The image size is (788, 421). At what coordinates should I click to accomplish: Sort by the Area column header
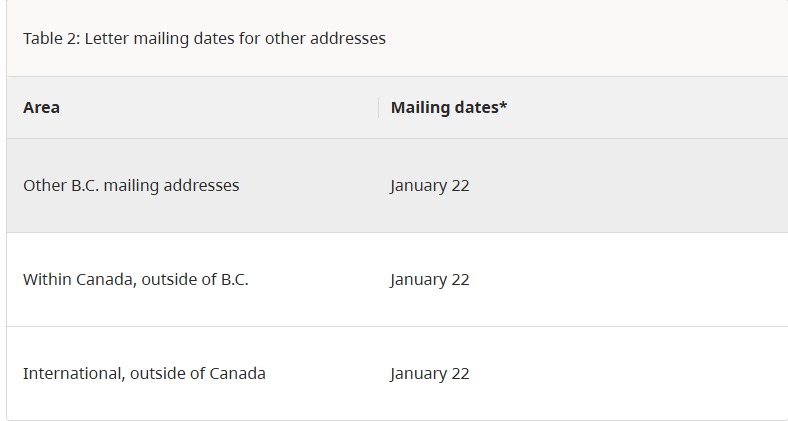[x=41, y=108]
